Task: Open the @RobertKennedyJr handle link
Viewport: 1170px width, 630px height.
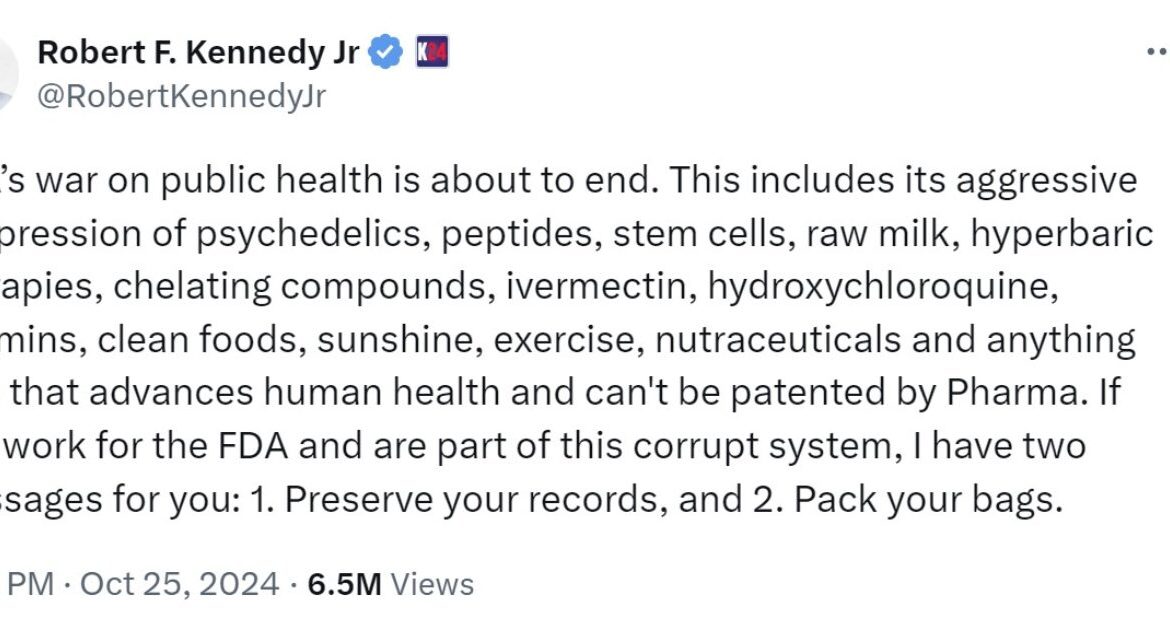Action: (x=181, y=96)
